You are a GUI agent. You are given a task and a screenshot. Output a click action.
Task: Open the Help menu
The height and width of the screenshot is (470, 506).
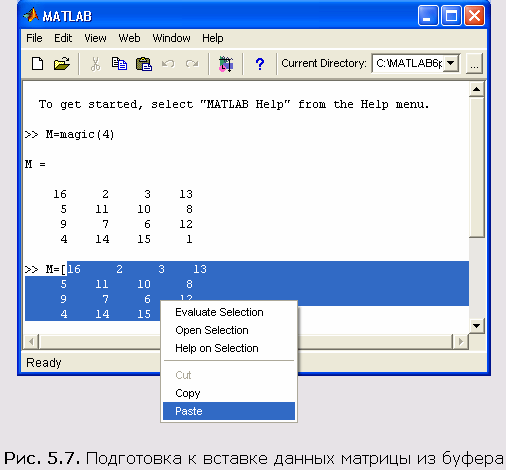(213, 38)
